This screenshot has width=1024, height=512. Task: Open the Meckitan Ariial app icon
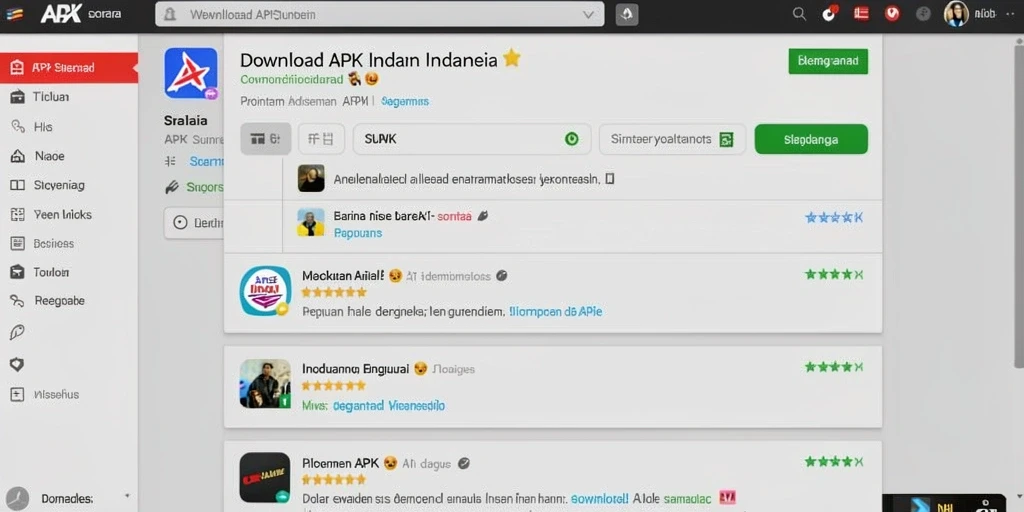266,291
